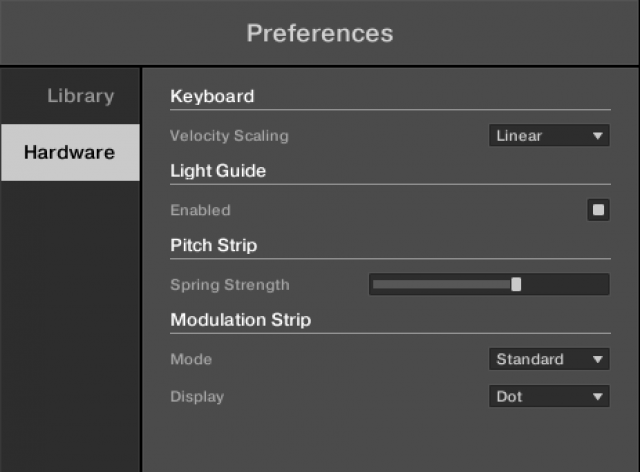
Task: Click the Light Guide section heading
Action: click(x=218, y=171)
